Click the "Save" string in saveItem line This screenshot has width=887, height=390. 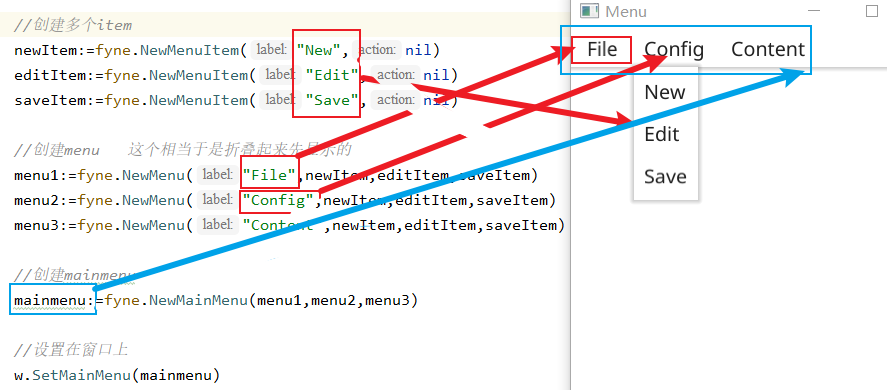[x=332, y=100]
